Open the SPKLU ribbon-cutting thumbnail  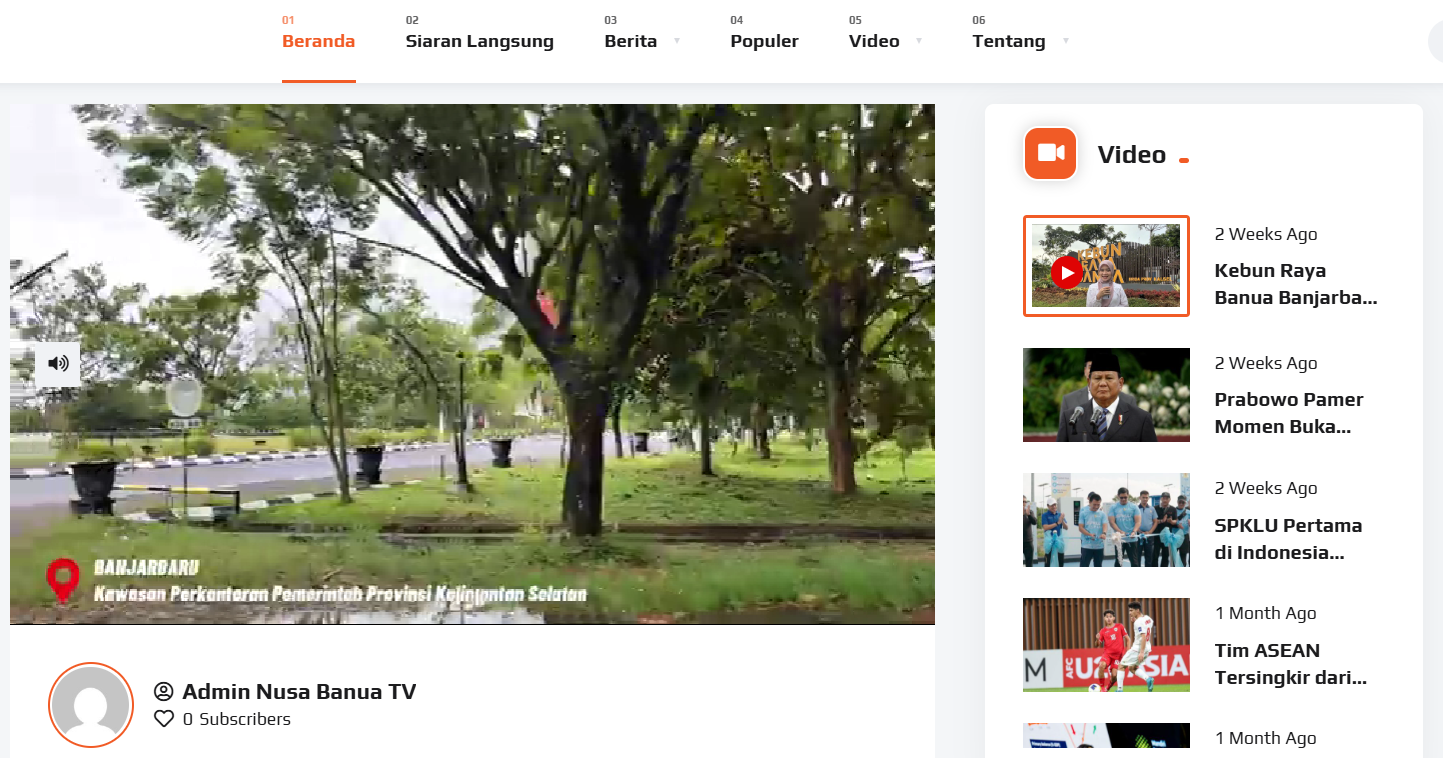pos(1106,520)
